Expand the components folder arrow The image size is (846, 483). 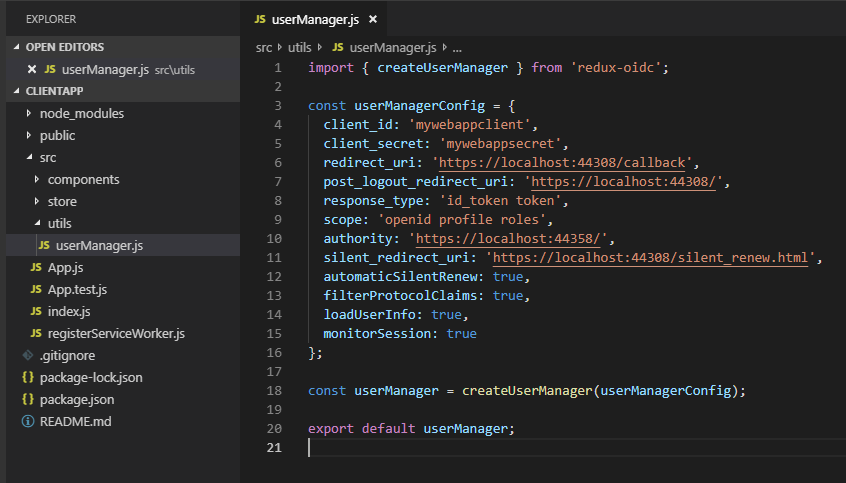tap(37, 179)
